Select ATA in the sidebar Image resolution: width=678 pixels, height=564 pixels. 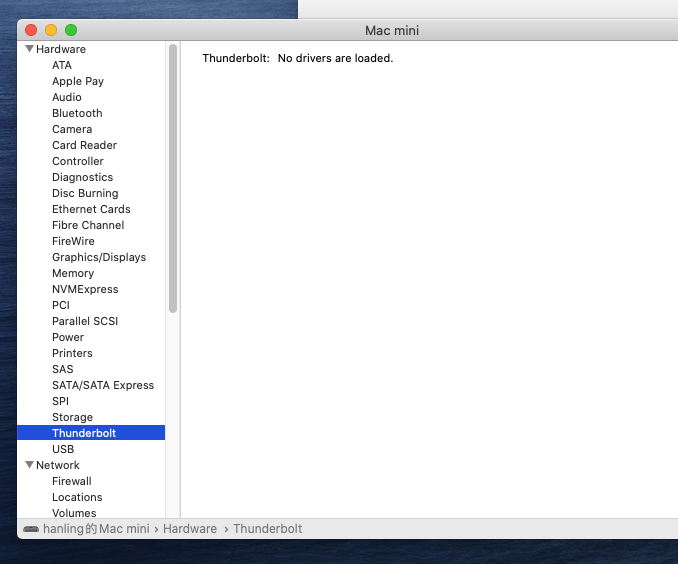(x=62, y=65)
